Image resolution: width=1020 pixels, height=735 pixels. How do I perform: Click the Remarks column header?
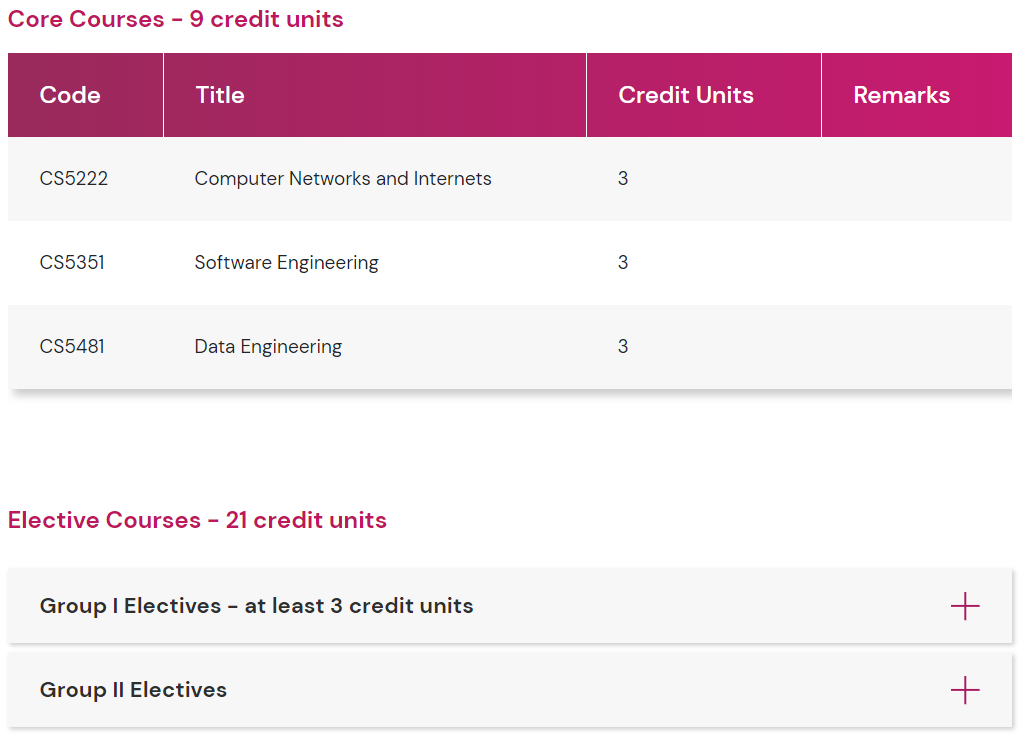click(x=901, y=95)
